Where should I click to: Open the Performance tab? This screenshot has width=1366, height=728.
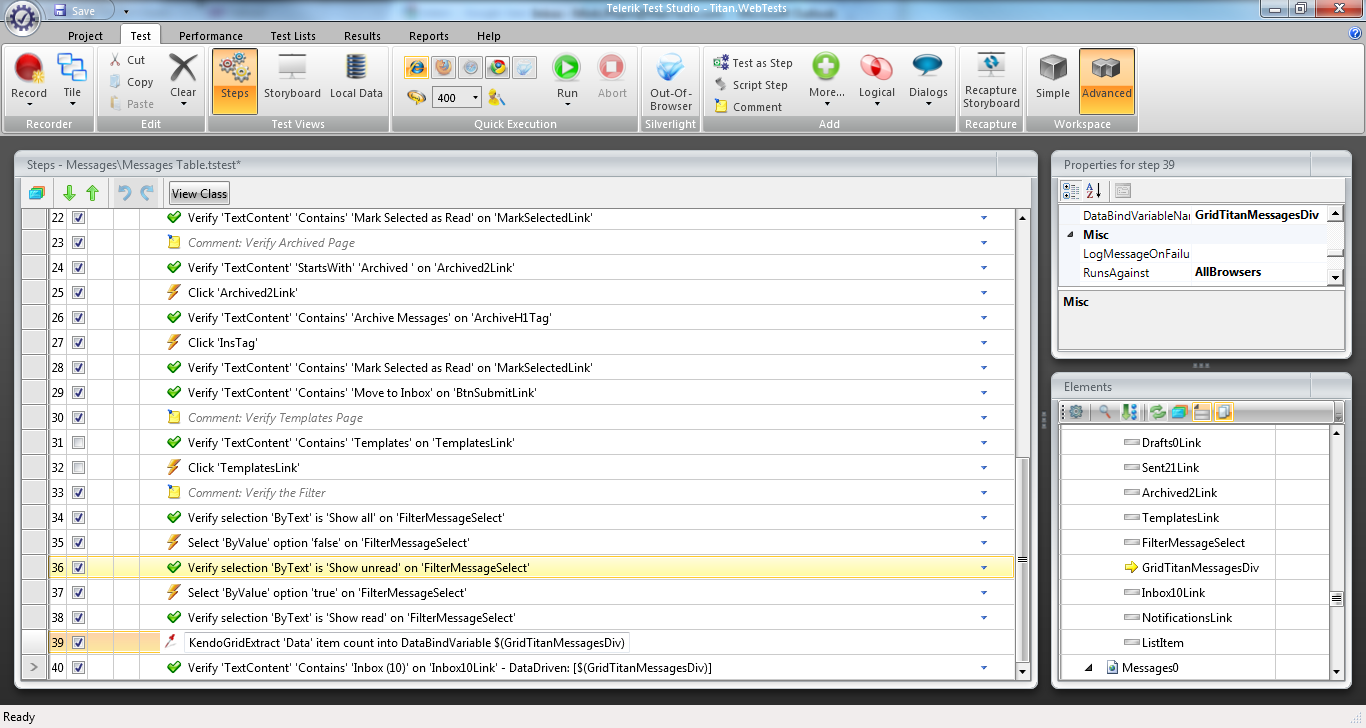pyautogui.click(x=211, y=36)
